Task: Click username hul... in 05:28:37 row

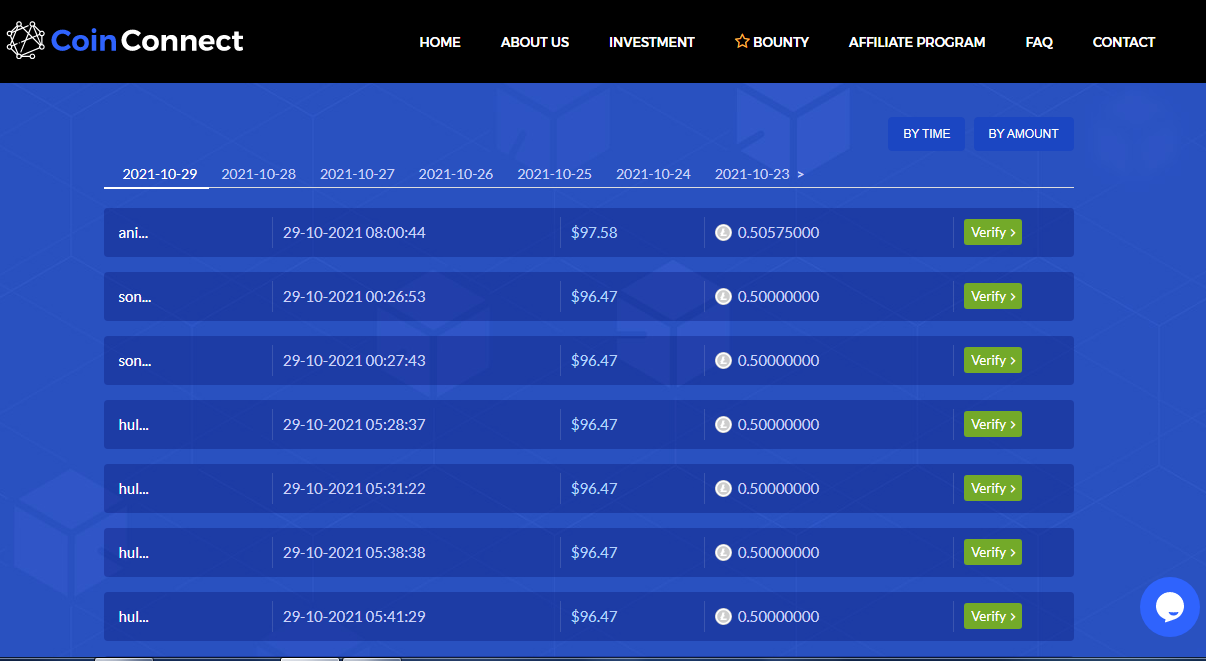Action: pyautogui.click(x=133, y=425)
